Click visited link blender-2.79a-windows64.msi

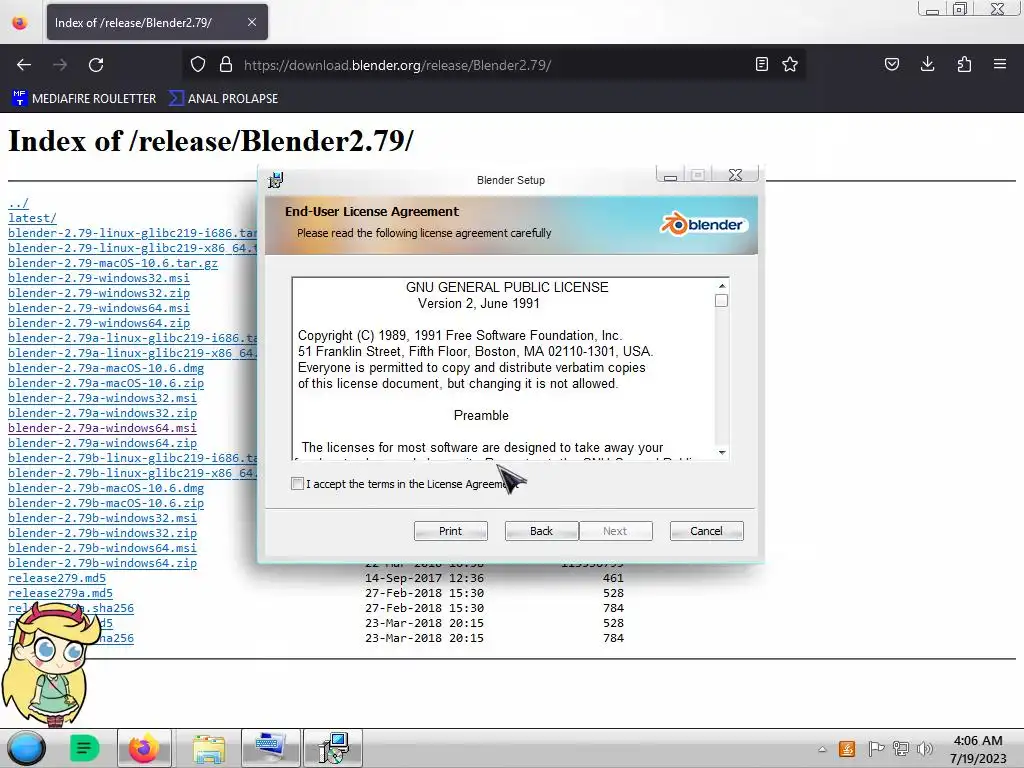[x=103, y=428]
